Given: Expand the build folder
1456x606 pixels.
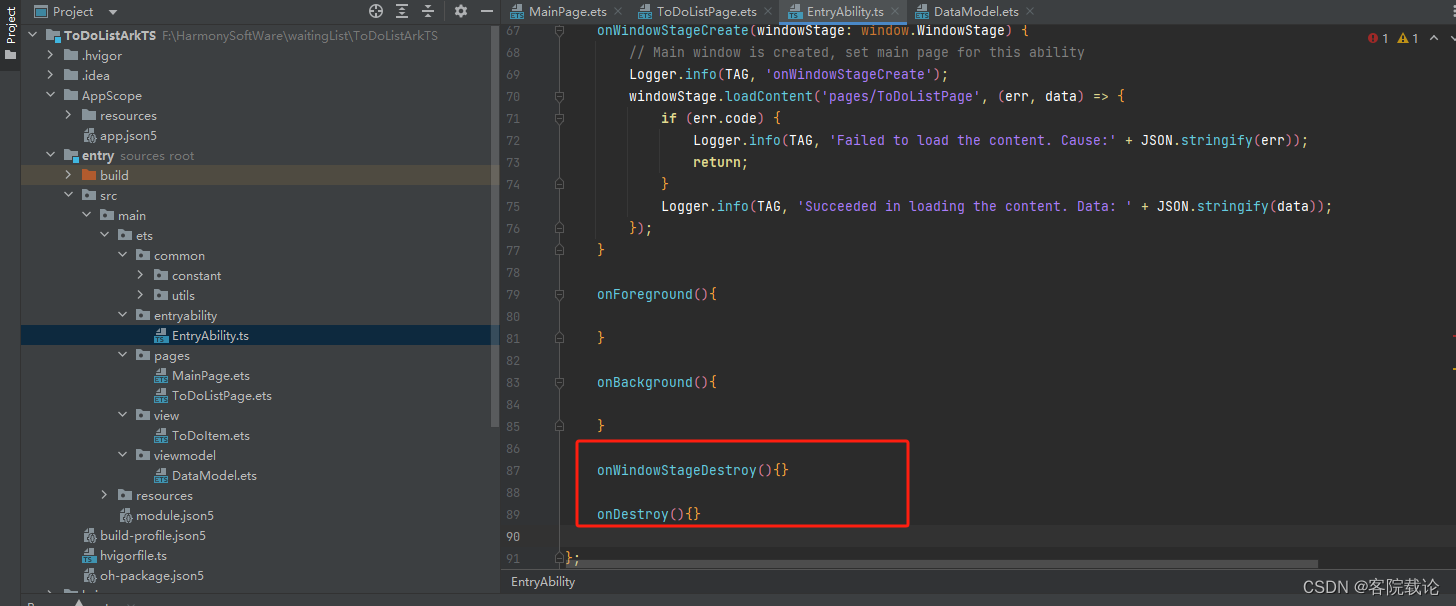Looking at the screenshot, I should click(x=69, y=175).
